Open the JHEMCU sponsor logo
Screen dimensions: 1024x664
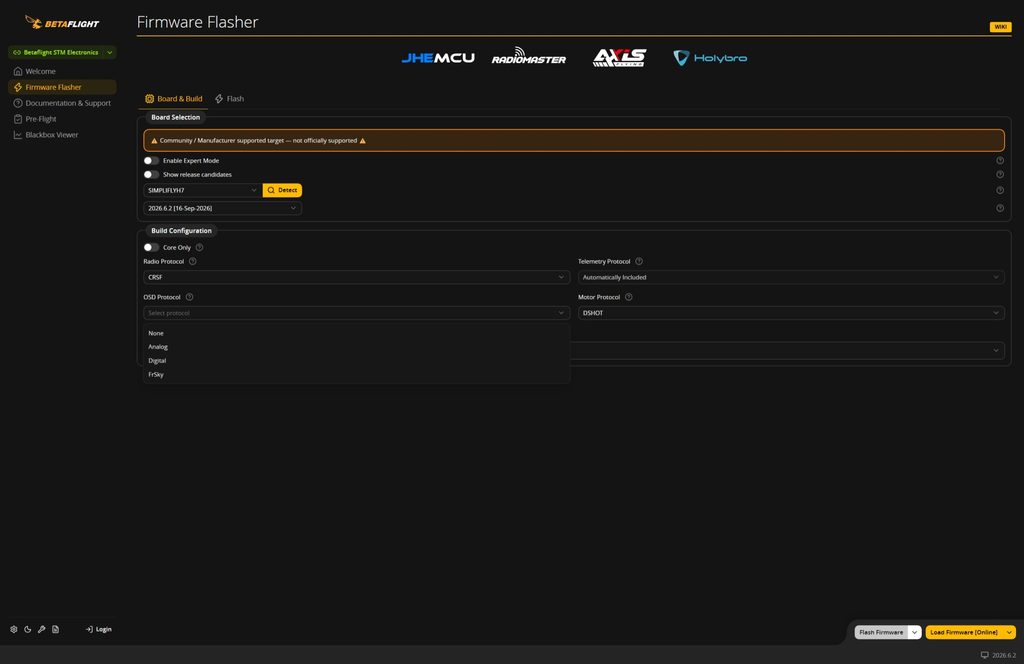pos(438,58)
